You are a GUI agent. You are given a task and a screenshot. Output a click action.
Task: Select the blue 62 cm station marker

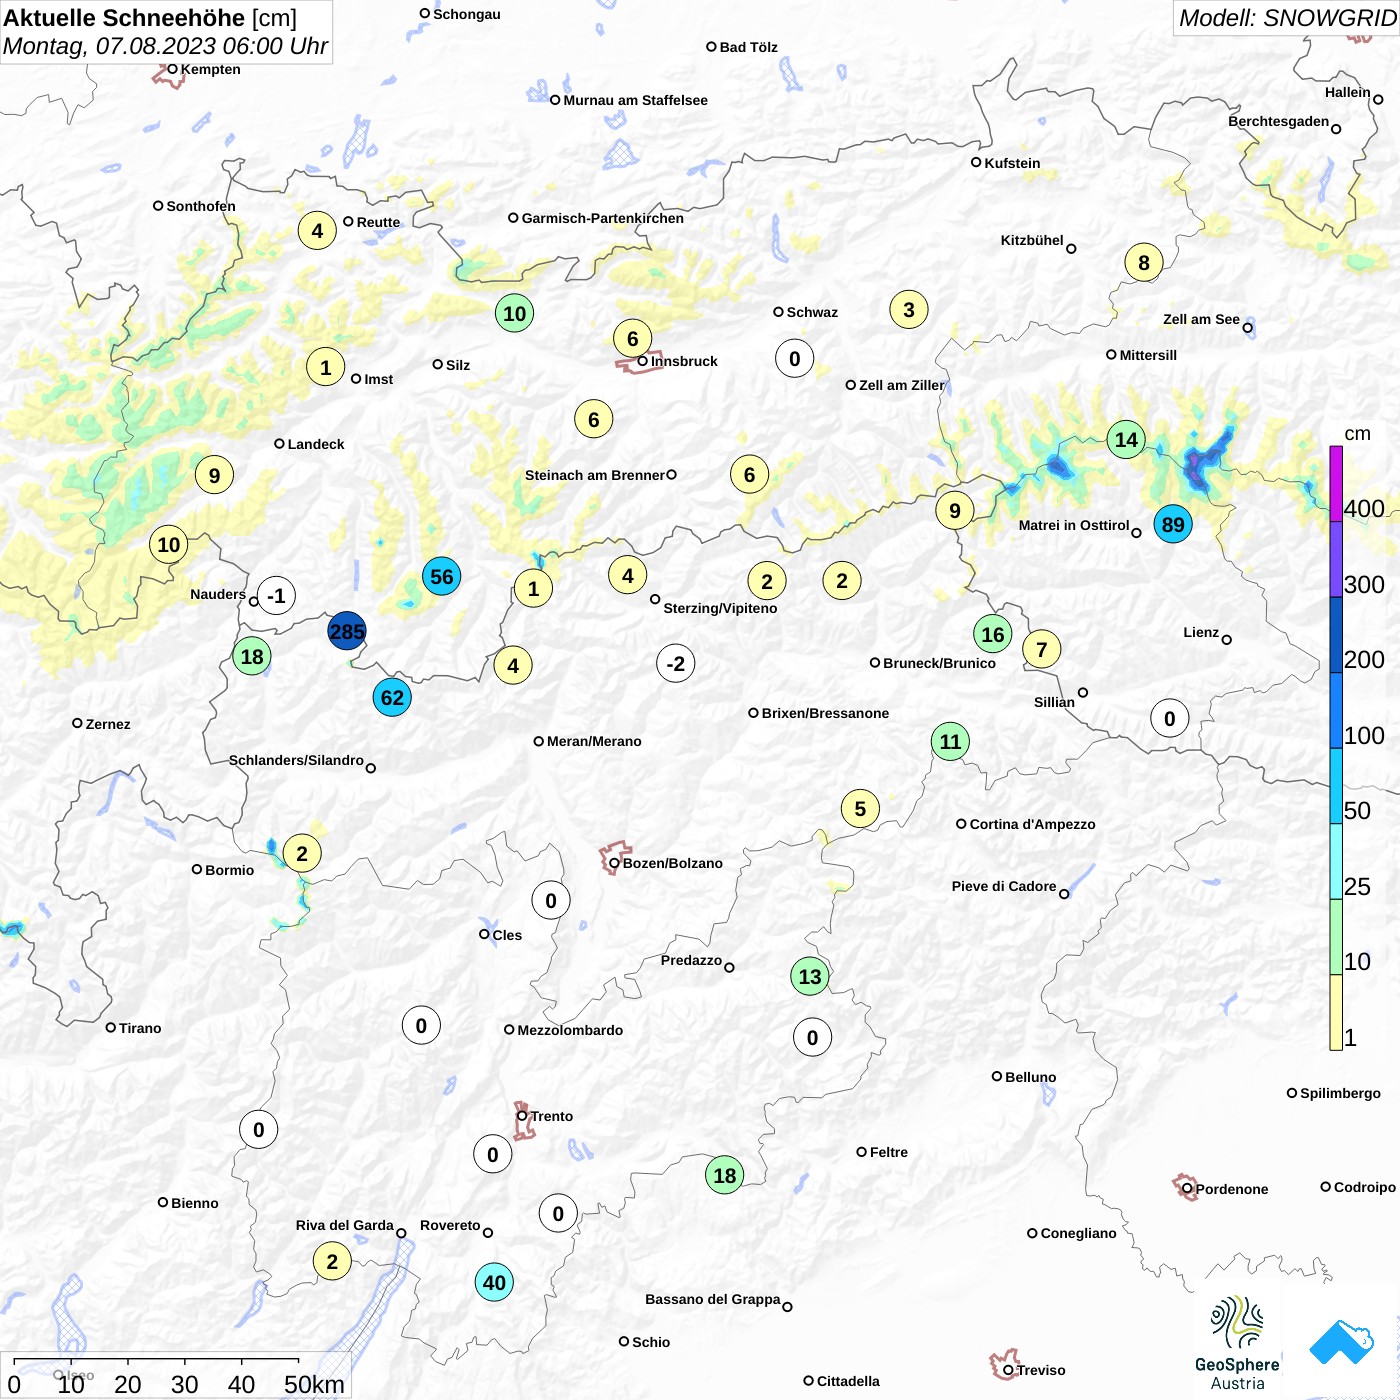click(392, 697)
